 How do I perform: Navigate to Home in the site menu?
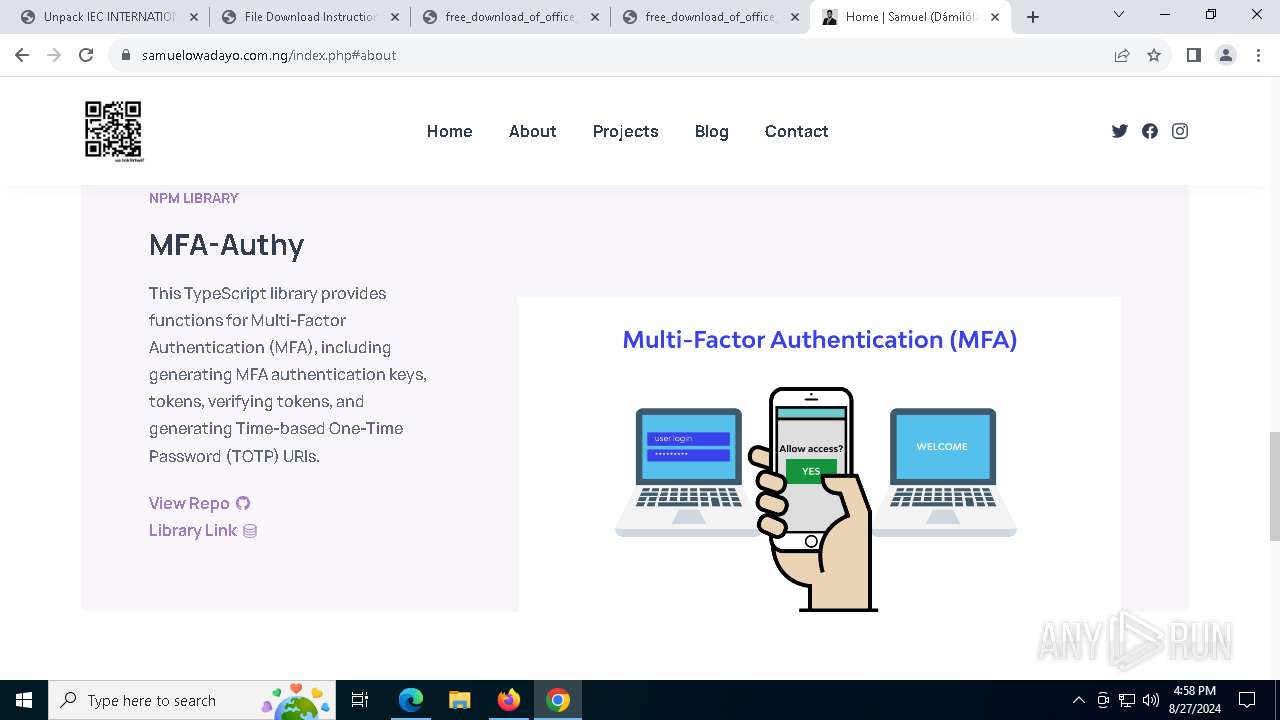click(449, 131)
